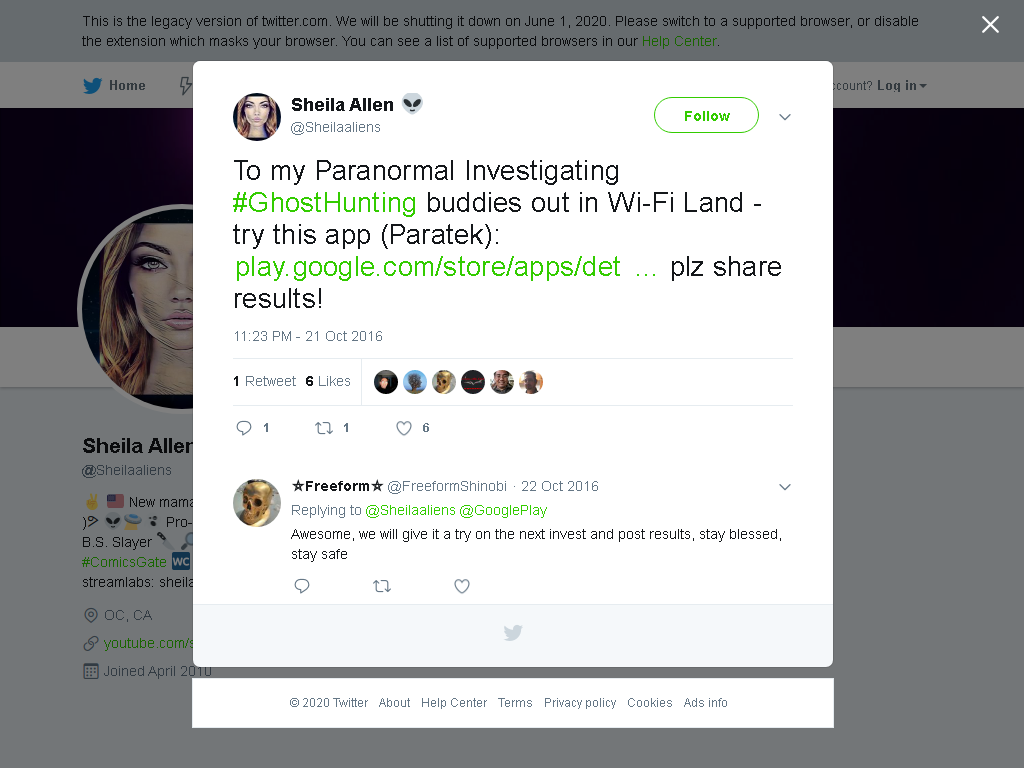Open tweet options chevron next to Follow
This screenshot has width=1024, height=768.
click(x=785, y=117)
